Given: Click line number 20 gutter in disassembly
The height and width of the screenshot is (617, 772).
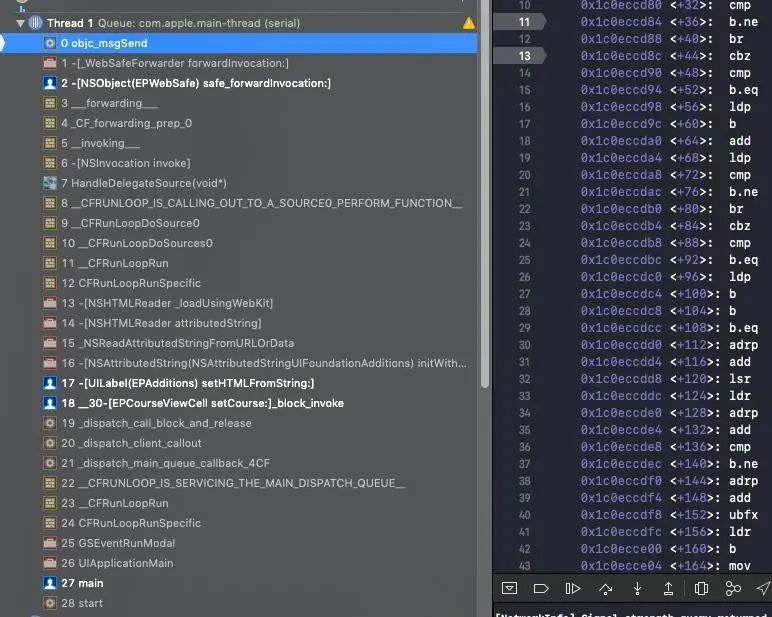Looking at the screenshot, I should [x=524, y=175].
